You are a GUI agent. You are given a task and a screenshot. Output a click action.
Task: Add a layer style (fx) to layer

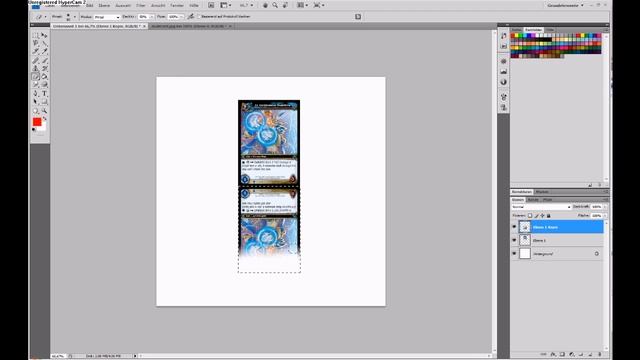point(553,354)
